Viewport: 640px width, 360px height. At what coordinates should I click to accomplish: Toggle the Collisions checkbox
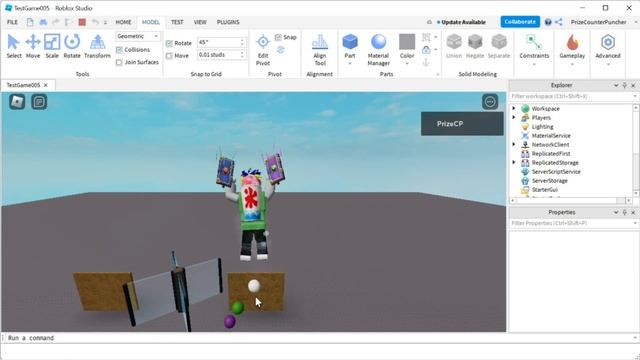pos(119,50)
